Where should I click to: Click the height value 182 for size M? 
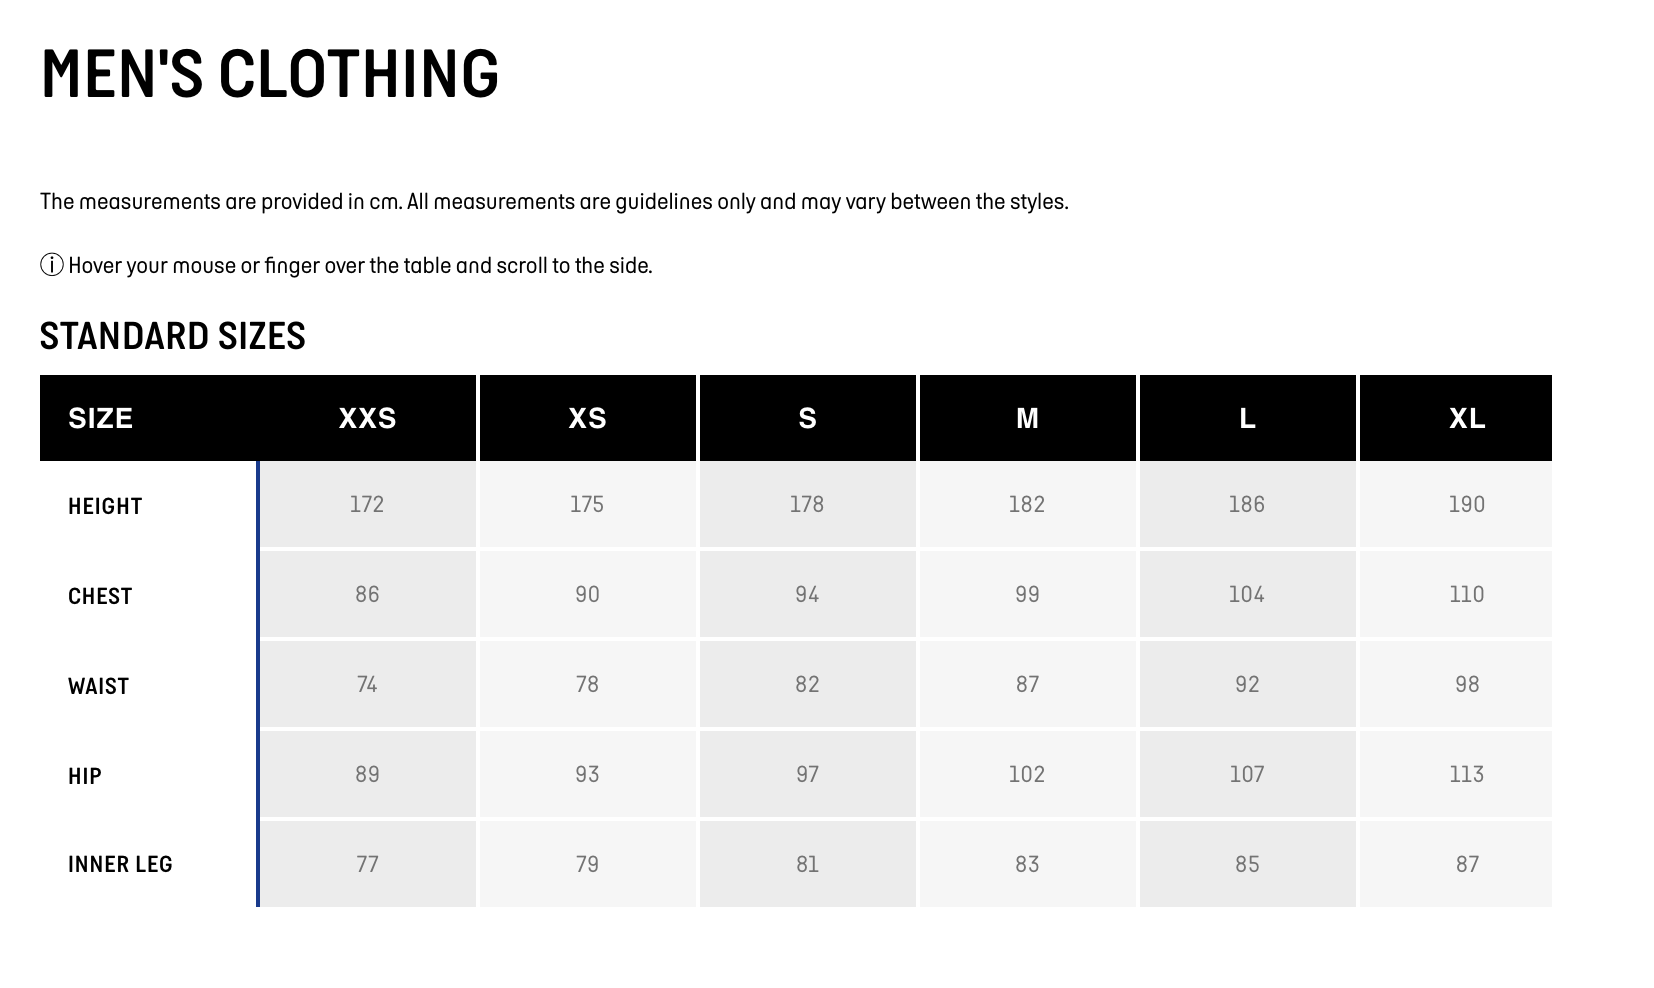1027,504
